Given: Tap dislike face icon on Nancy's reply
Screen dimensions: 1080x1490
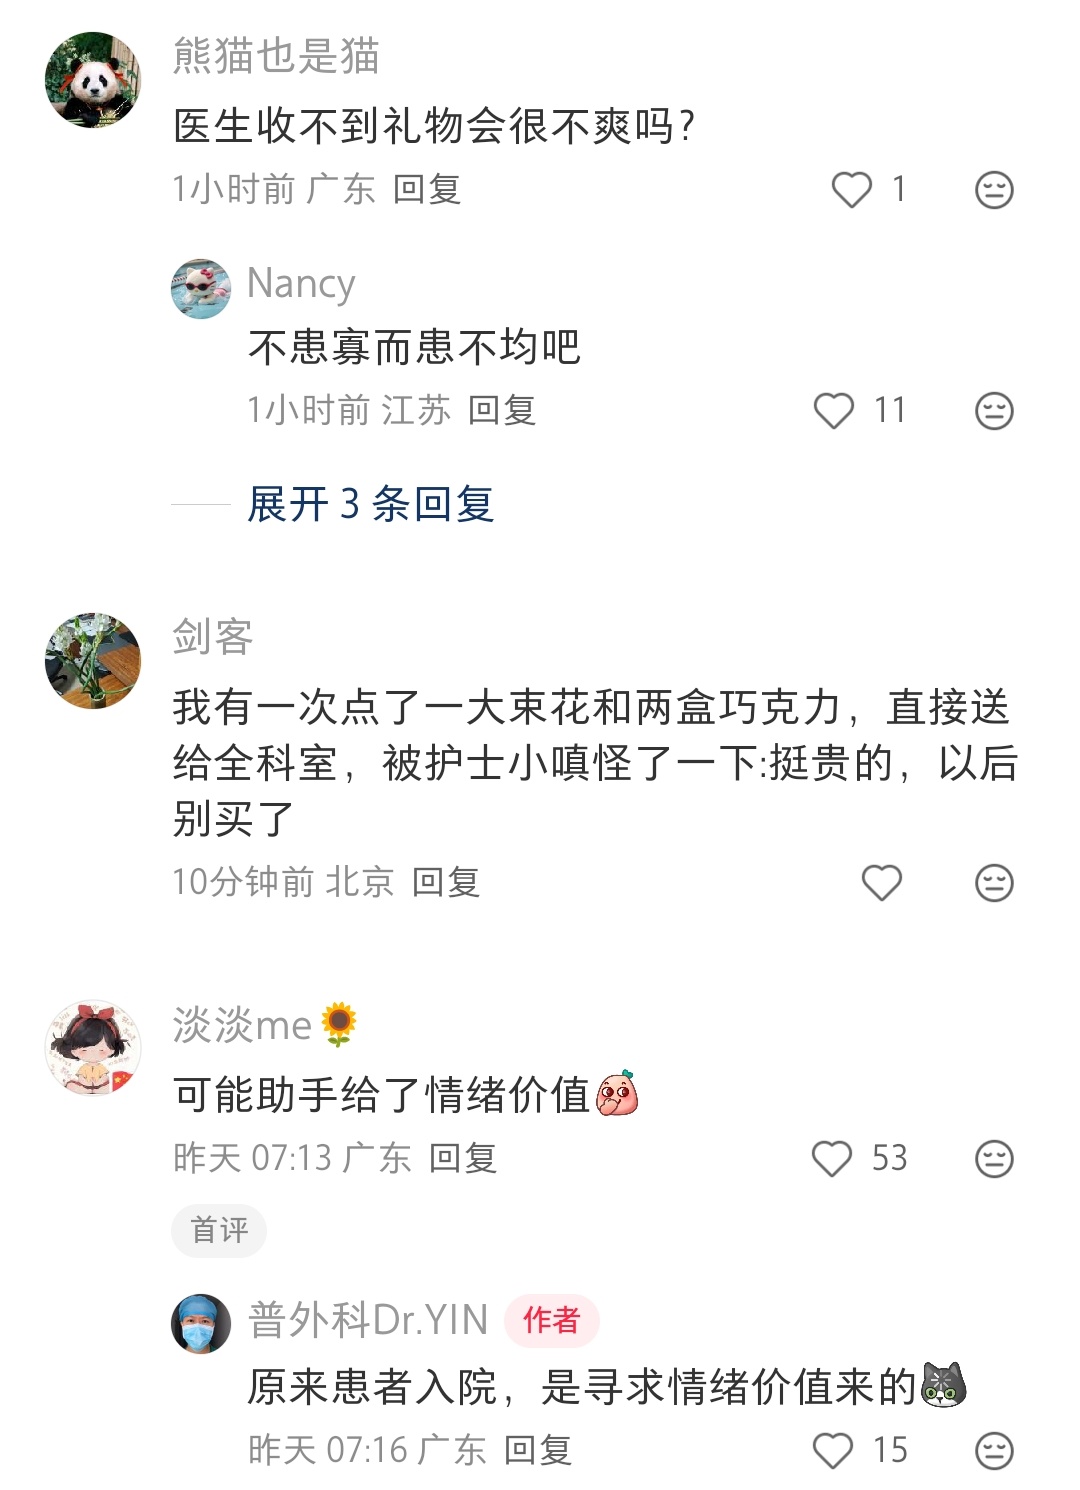Looking at the screenshot, I should 994,410.
